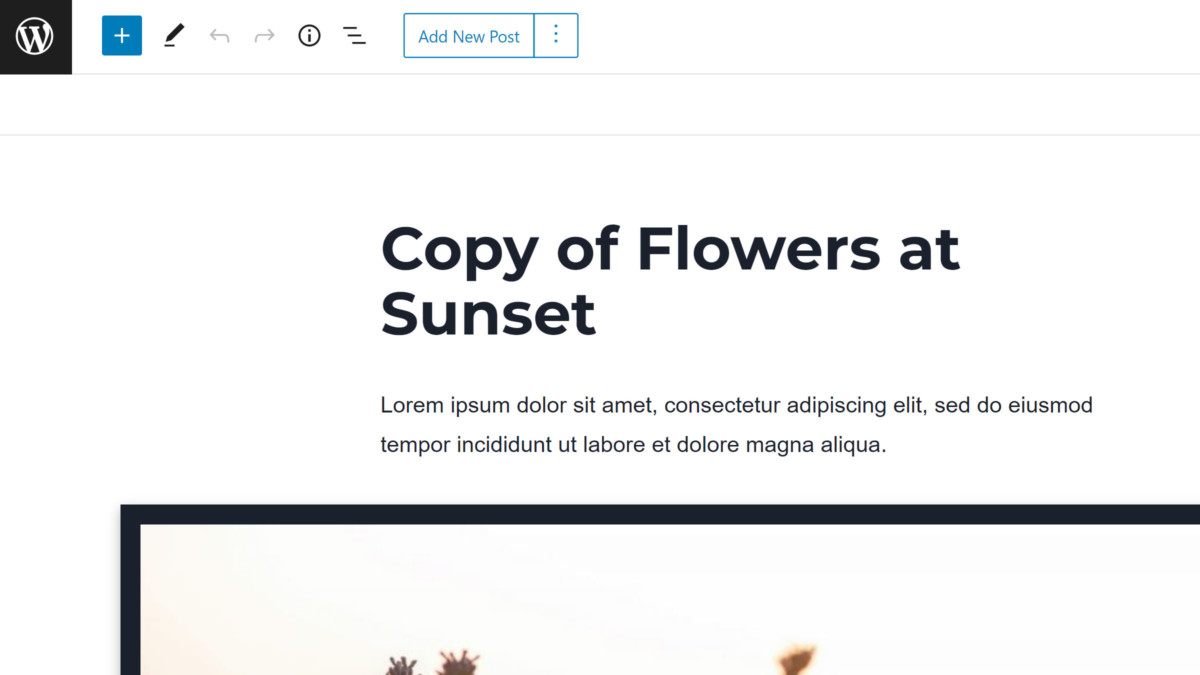The width and height of the screenshot is (1200, 675).
Task: Click the Undo arrow icon
Action: pyautogui.click(x=219, y=35)
